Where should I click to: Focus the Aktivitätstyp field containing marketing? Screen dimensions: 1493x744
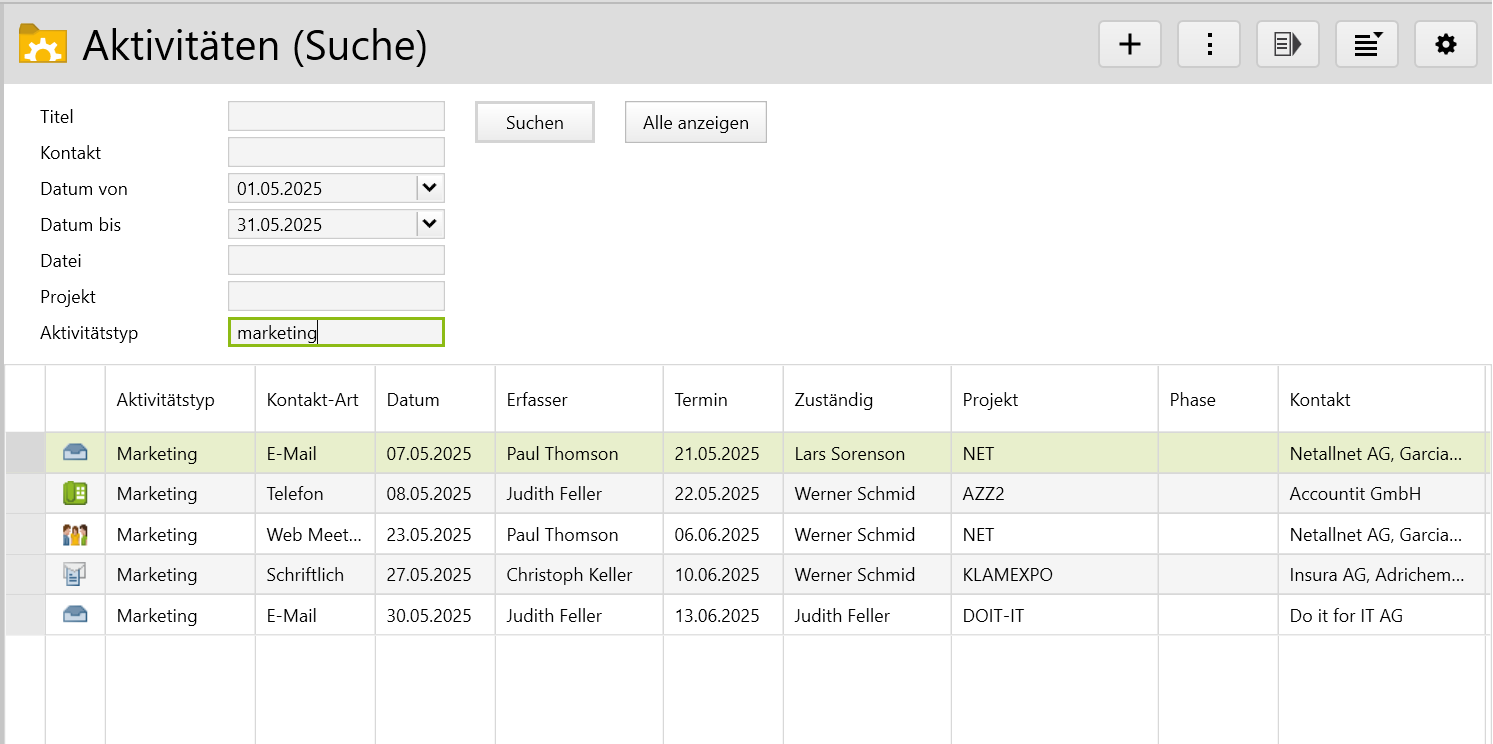click(336, 332)
